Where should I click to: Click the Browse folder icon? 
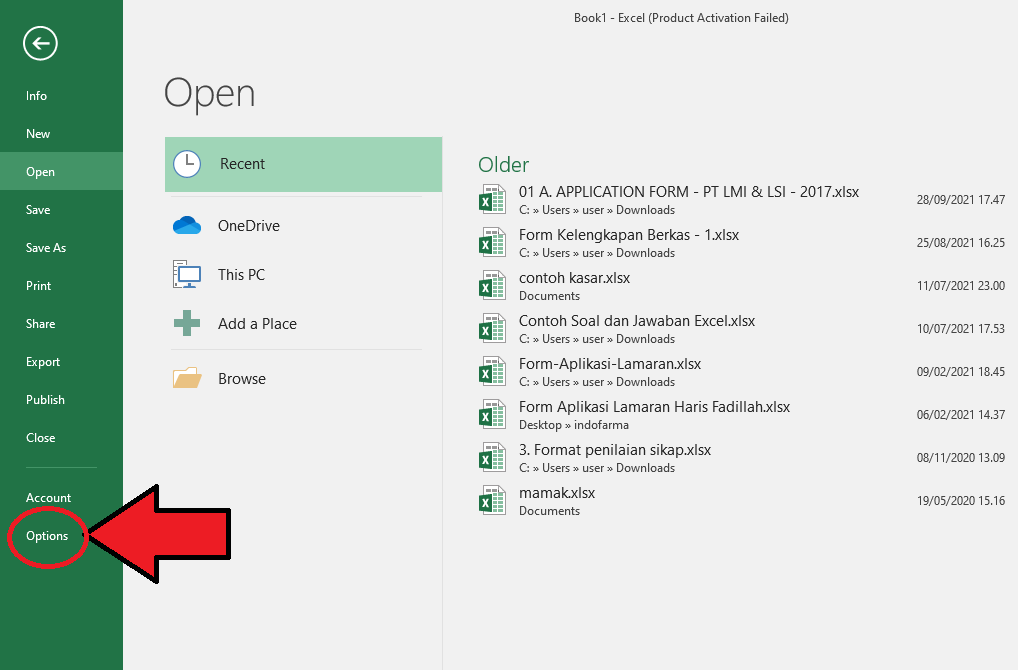point(186,378)
